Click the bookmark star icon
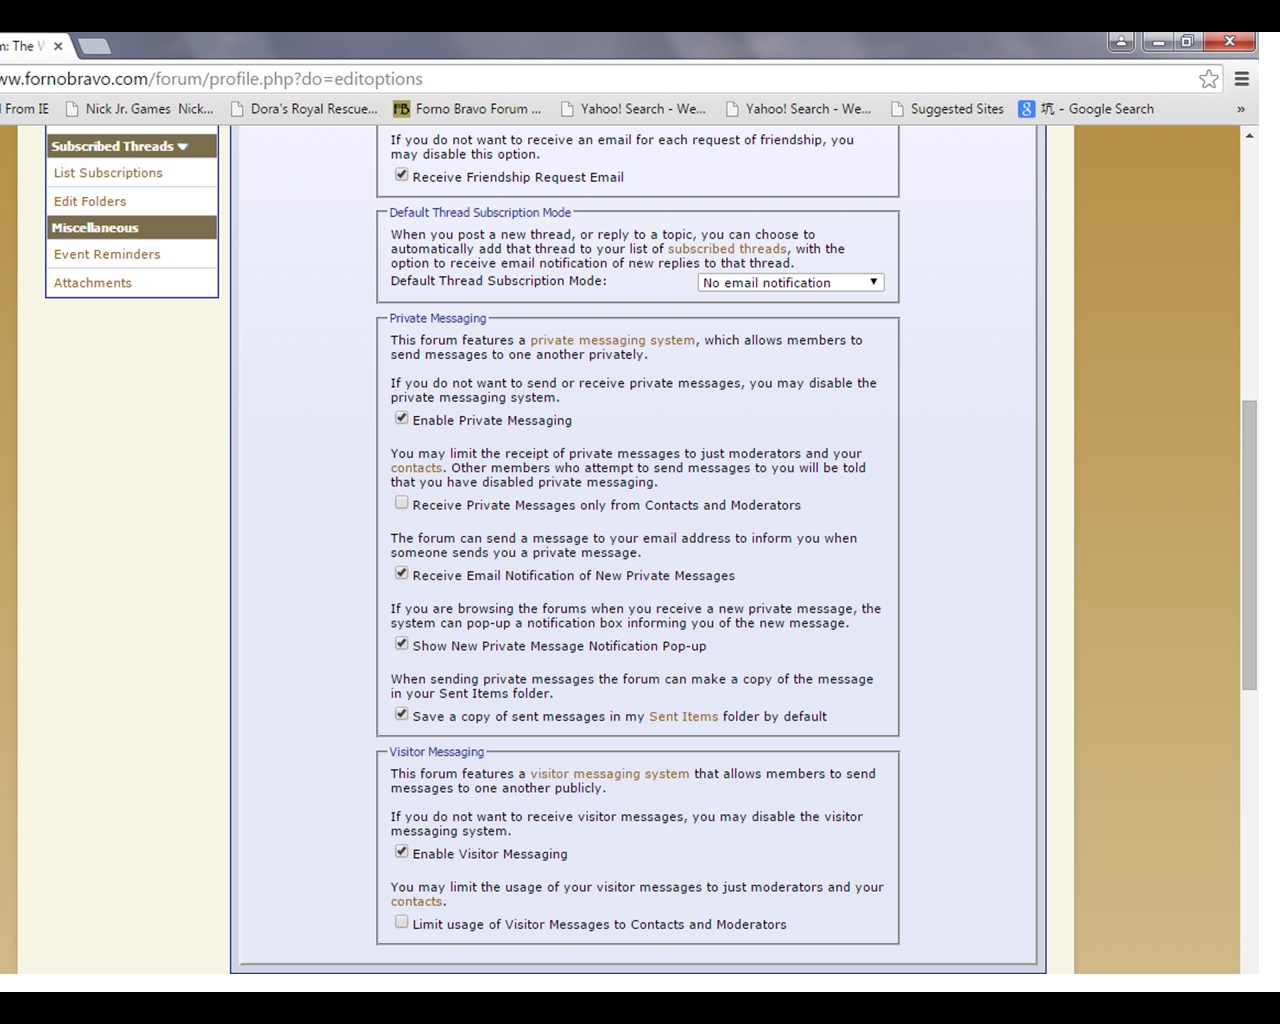Screen dimensions: 1280x1024 pos(1208,79)
